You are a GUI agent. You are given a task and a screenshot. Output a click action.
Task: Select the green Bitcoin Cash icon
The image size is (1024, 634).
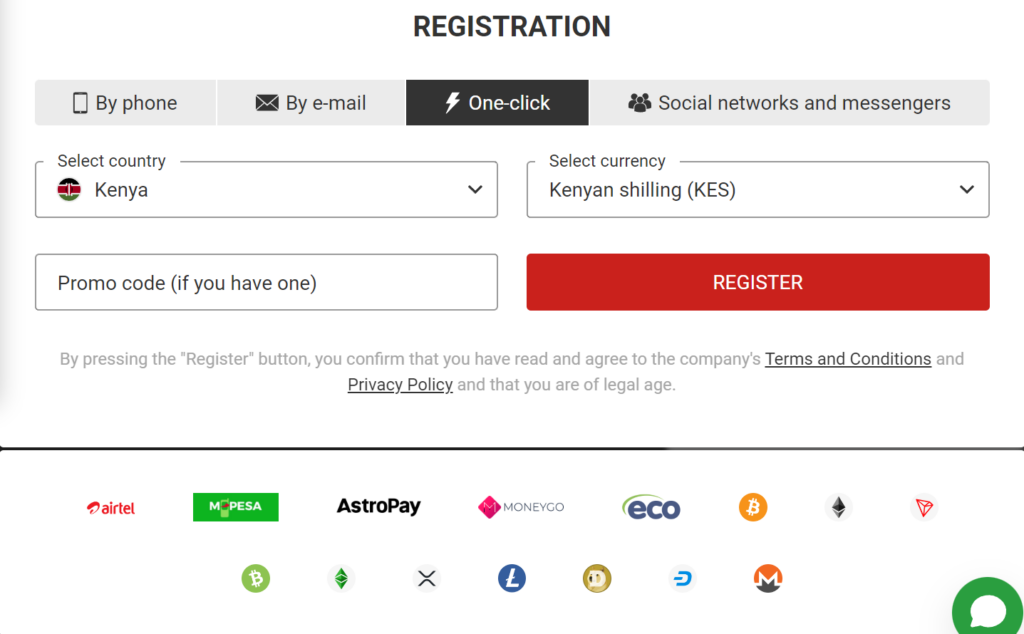(256, 578)
